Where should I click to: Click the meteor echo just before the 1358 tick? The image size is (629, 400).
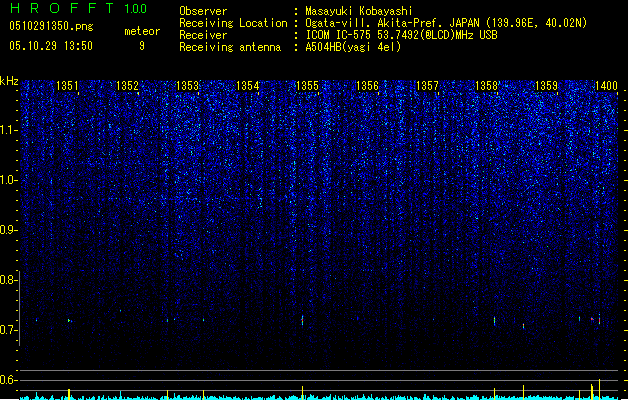(x=495, y=321)
